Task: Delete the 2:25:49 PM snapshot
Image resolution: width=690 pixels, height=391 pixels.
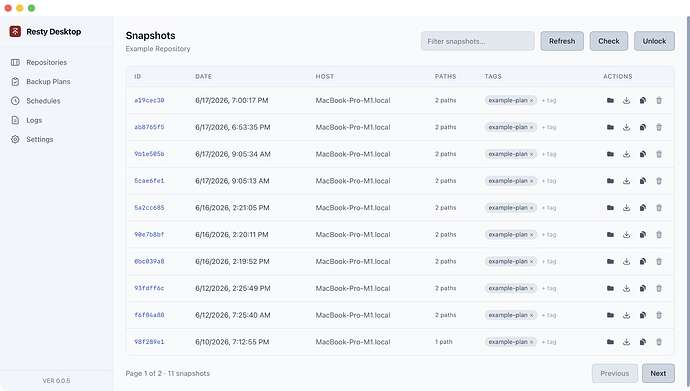Action: pos(659,288)
